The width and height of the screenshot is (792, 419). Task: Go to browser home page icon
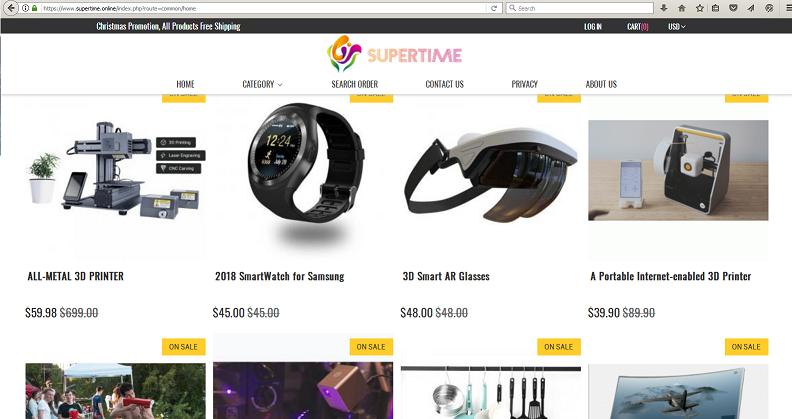[x=681, y=8]
